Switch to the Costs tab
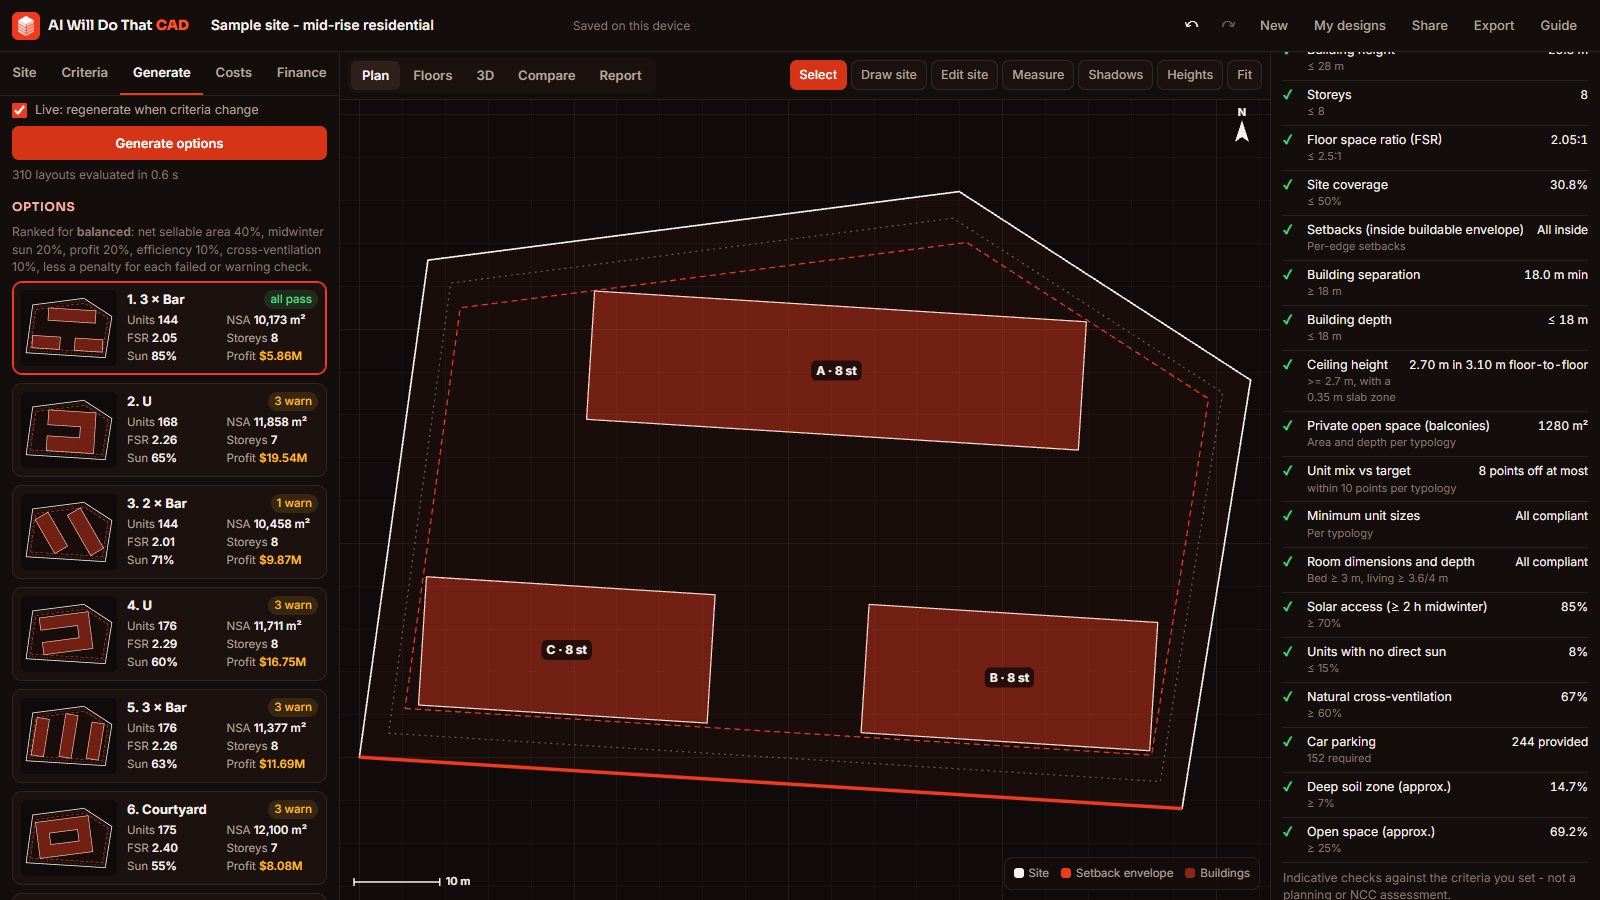The image size is (1600, 900). pos(233,72)
